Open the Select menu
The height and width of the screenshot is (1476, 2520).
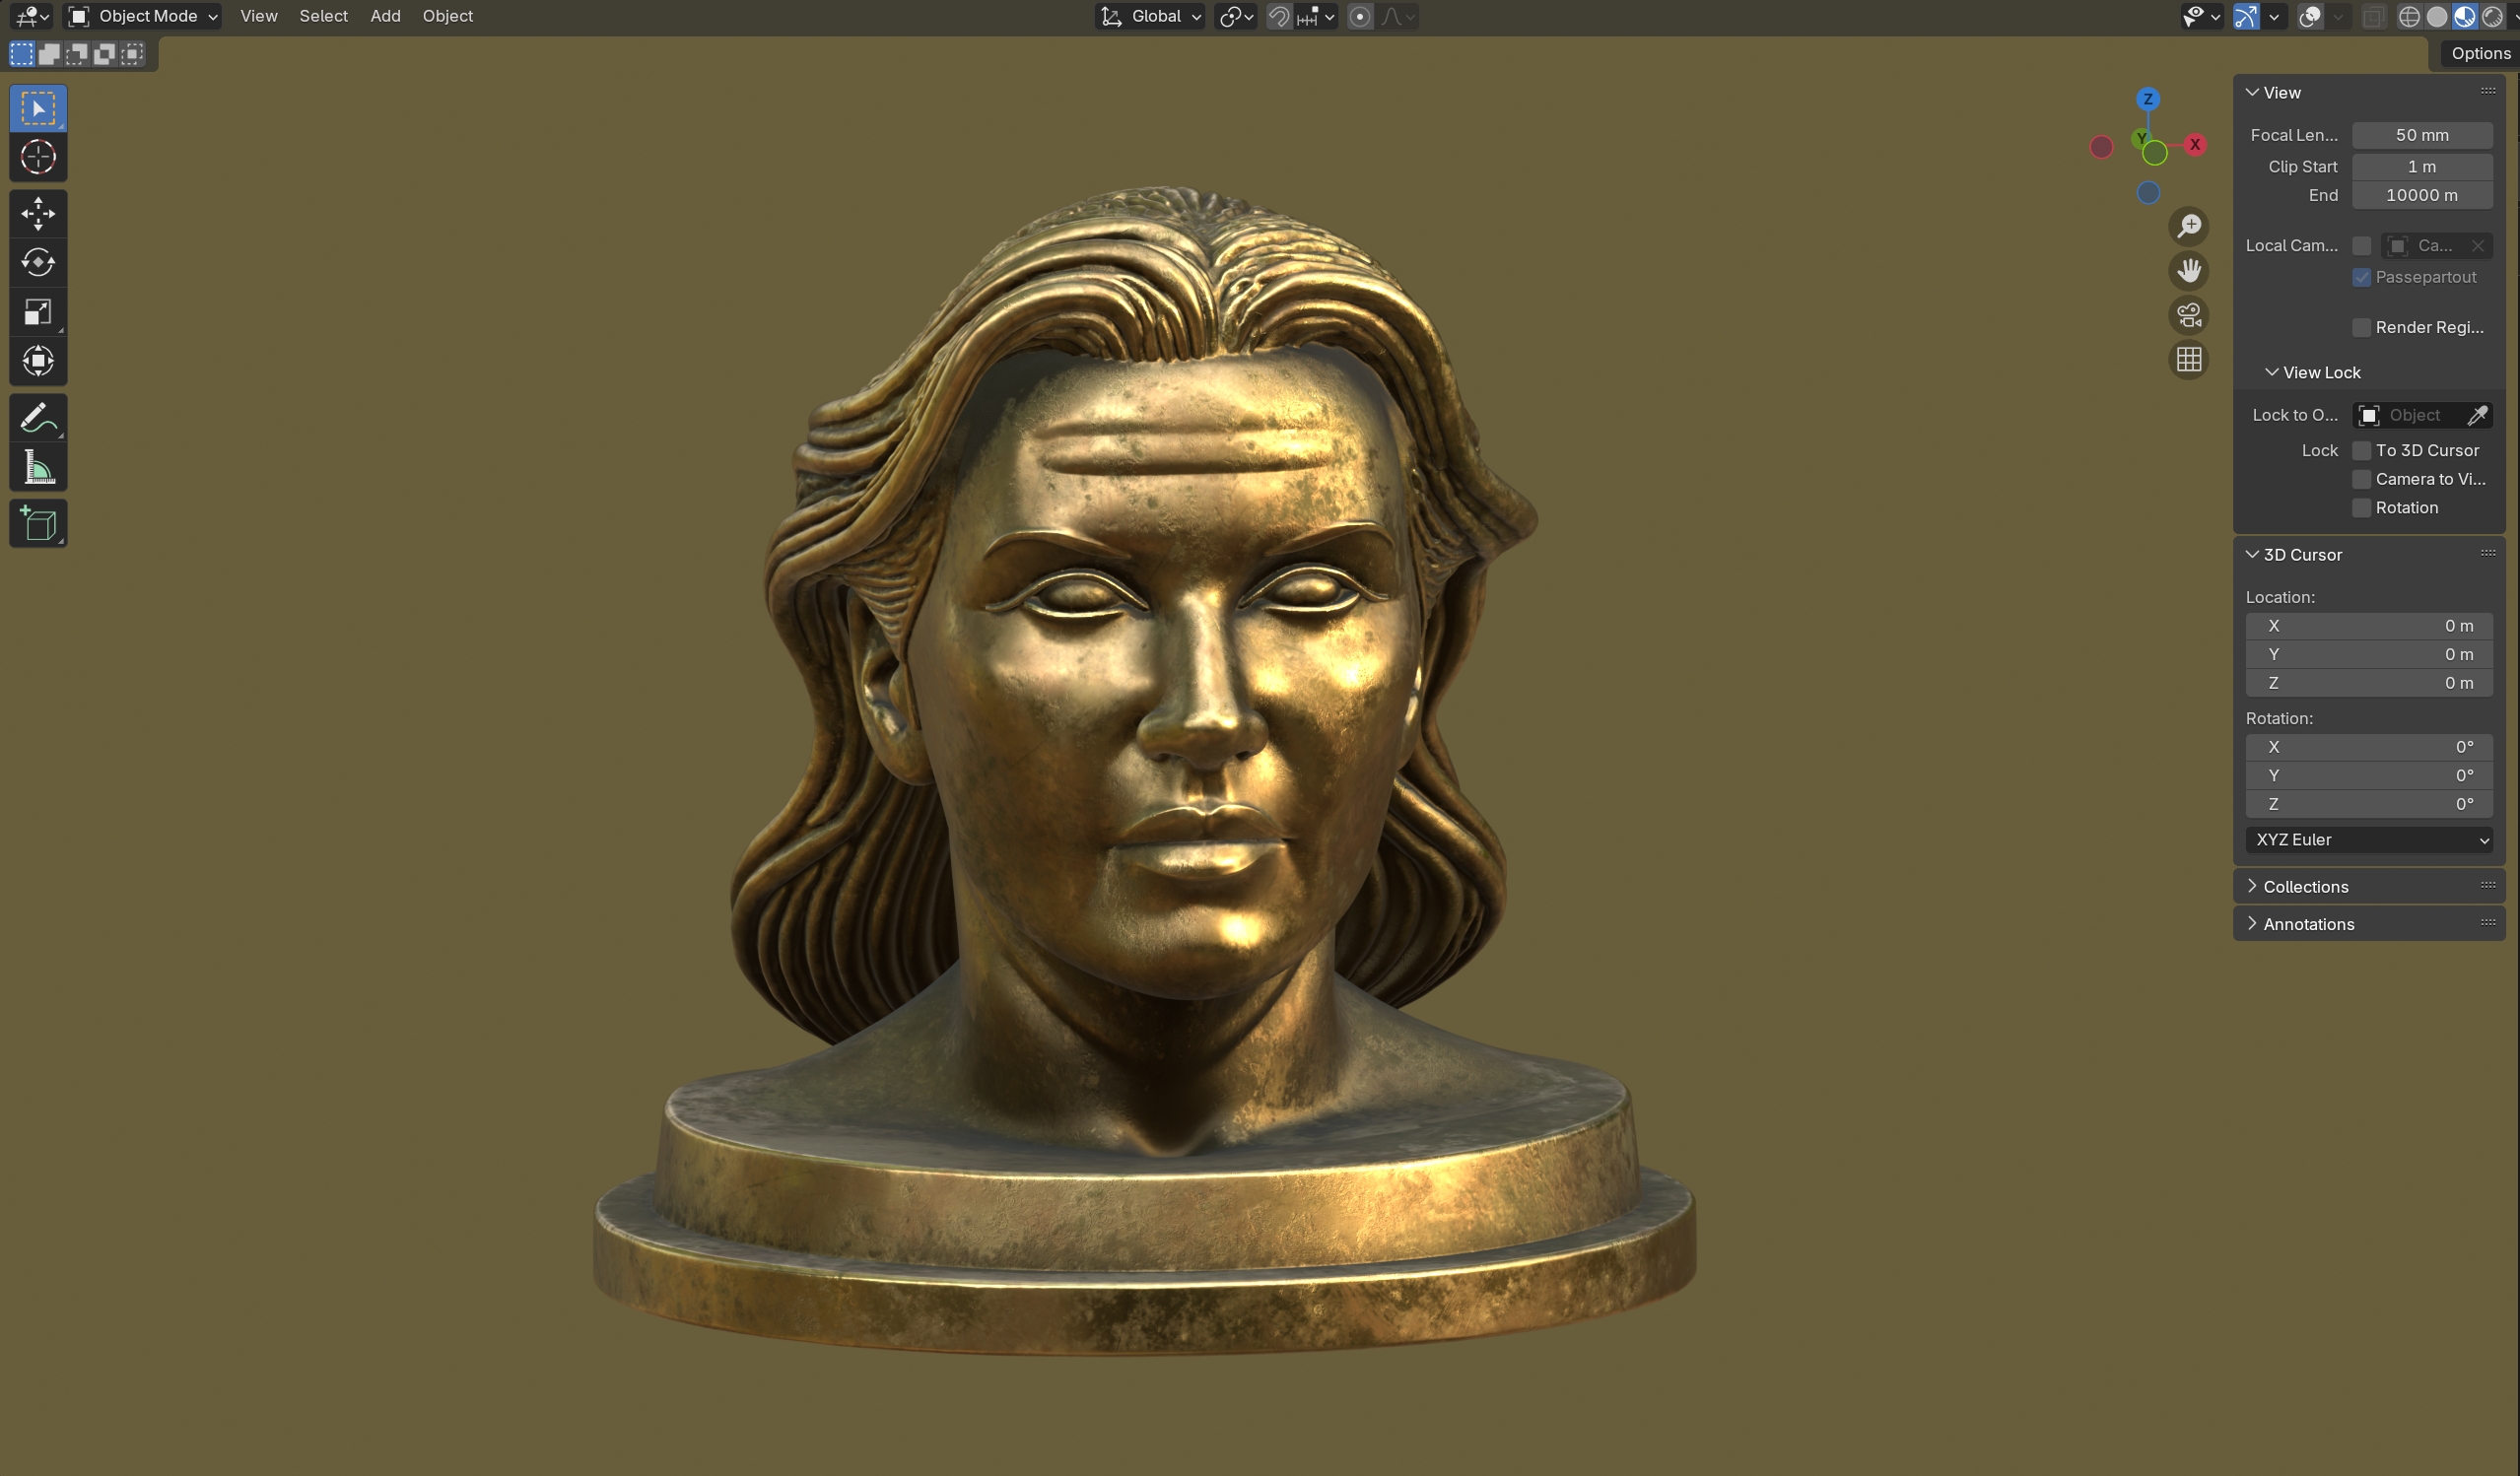(x=323, y=16)
